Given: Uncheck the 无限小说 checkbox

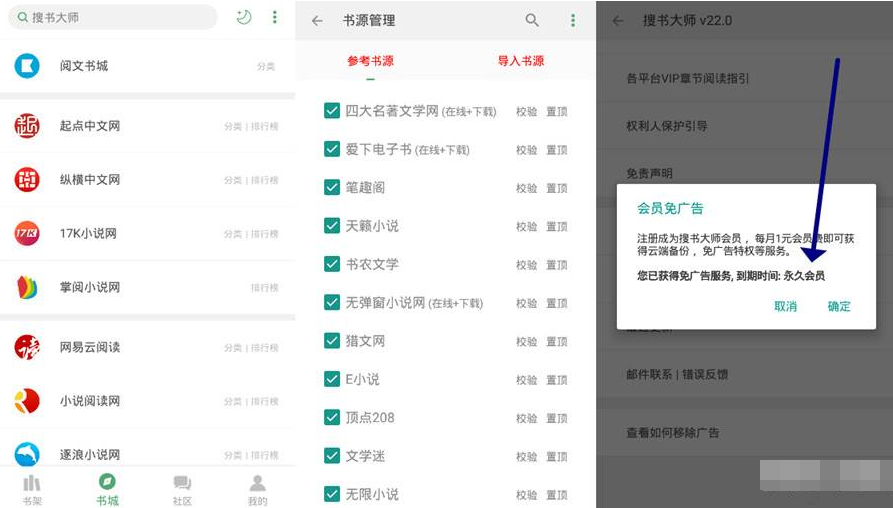Looking at the screenshot, I should pos(331,494).
